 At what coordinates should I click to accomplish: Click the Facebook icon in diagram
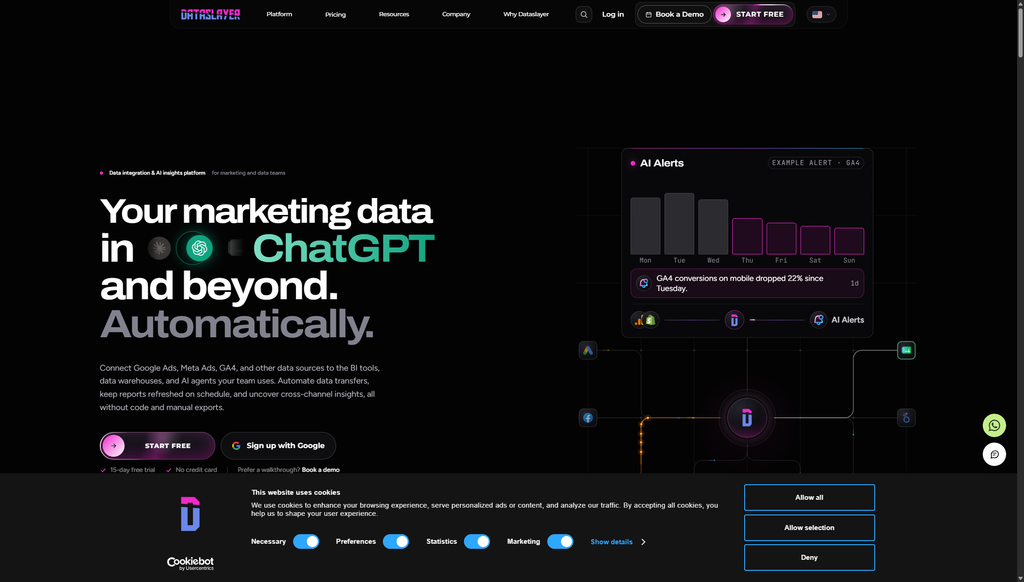click(588, 418)
